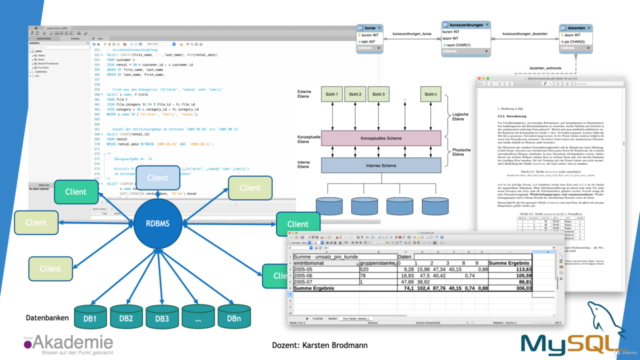The image size is (640, 360).
Task: Switch to the Administration tab in Workbench navigator
Action: pyautogui.click(x=44, y=38)
